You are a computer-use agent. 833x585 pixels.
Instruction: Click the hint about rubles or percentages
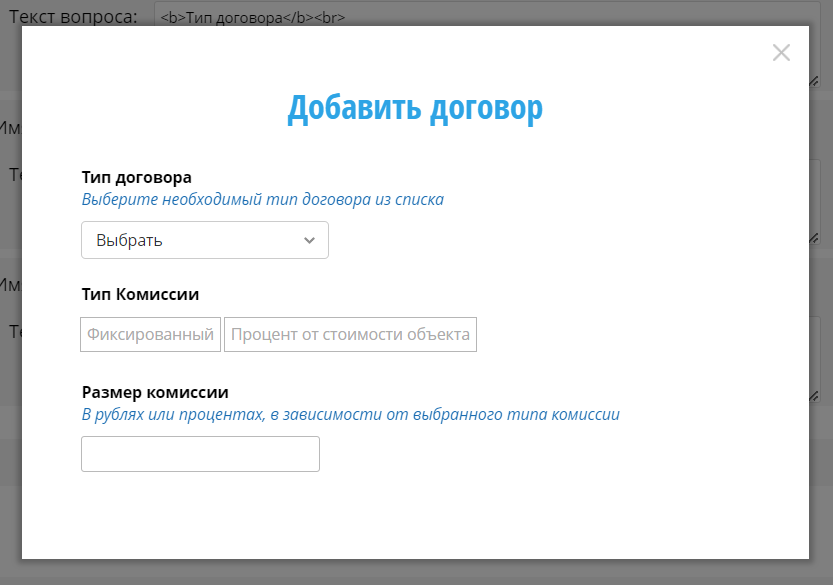(350, 414)
